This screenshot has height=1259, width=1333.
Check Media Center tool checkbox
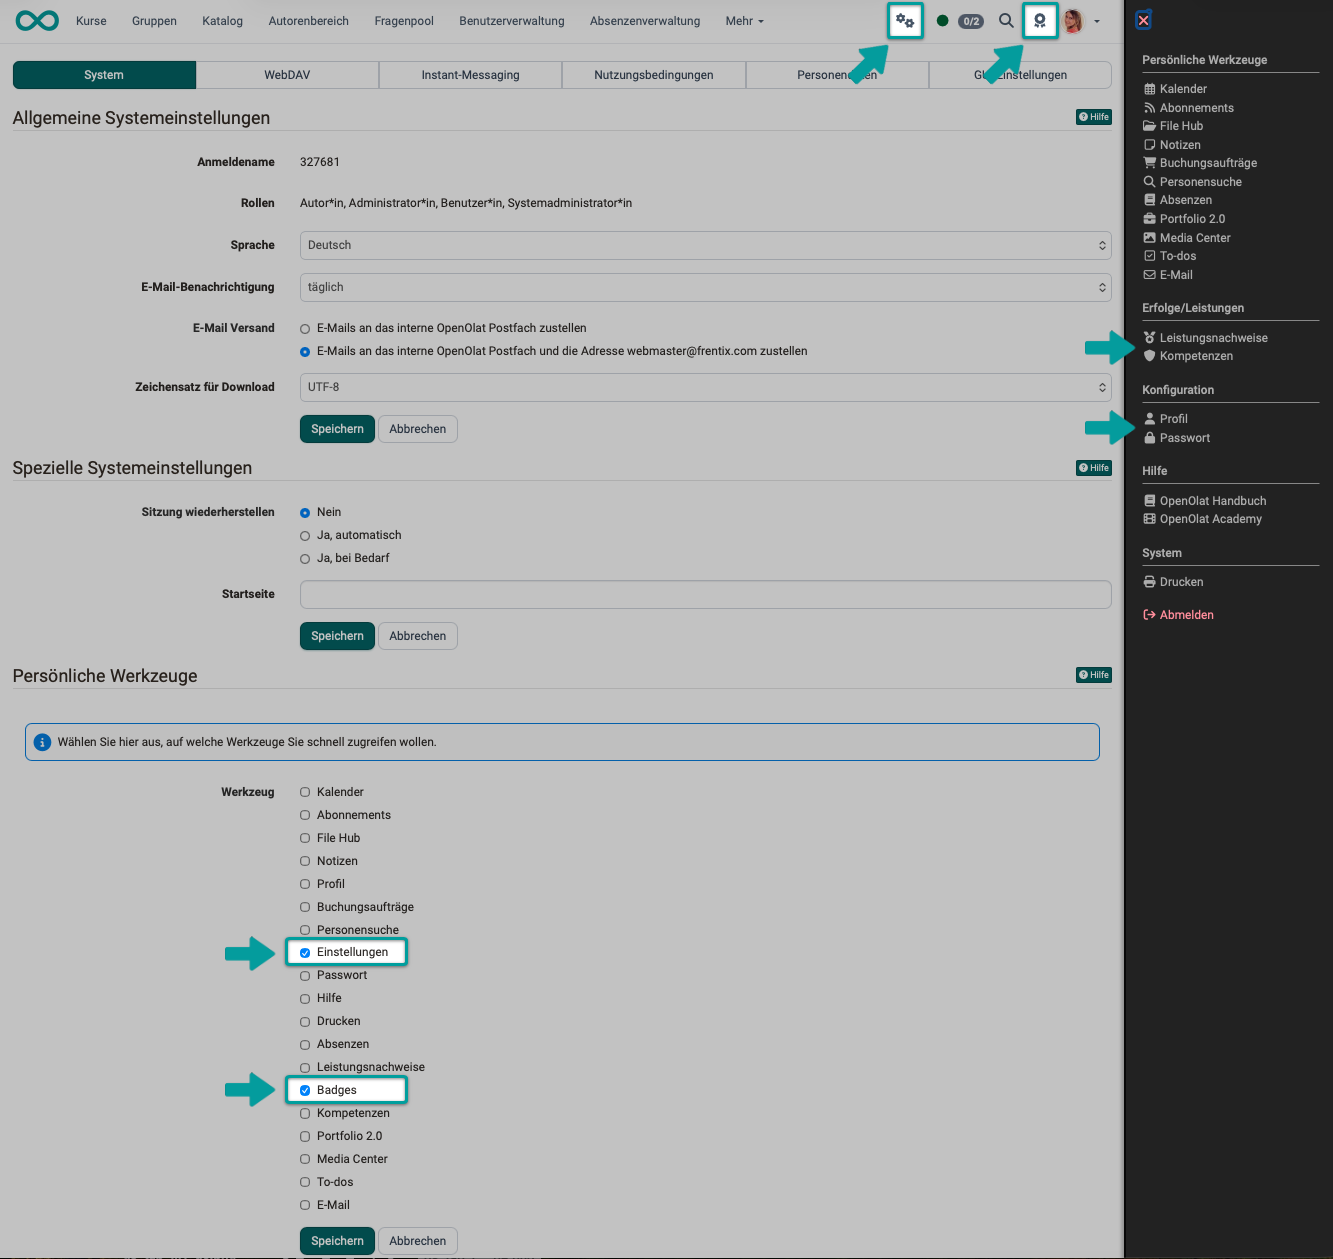[x=305, y=1160]
